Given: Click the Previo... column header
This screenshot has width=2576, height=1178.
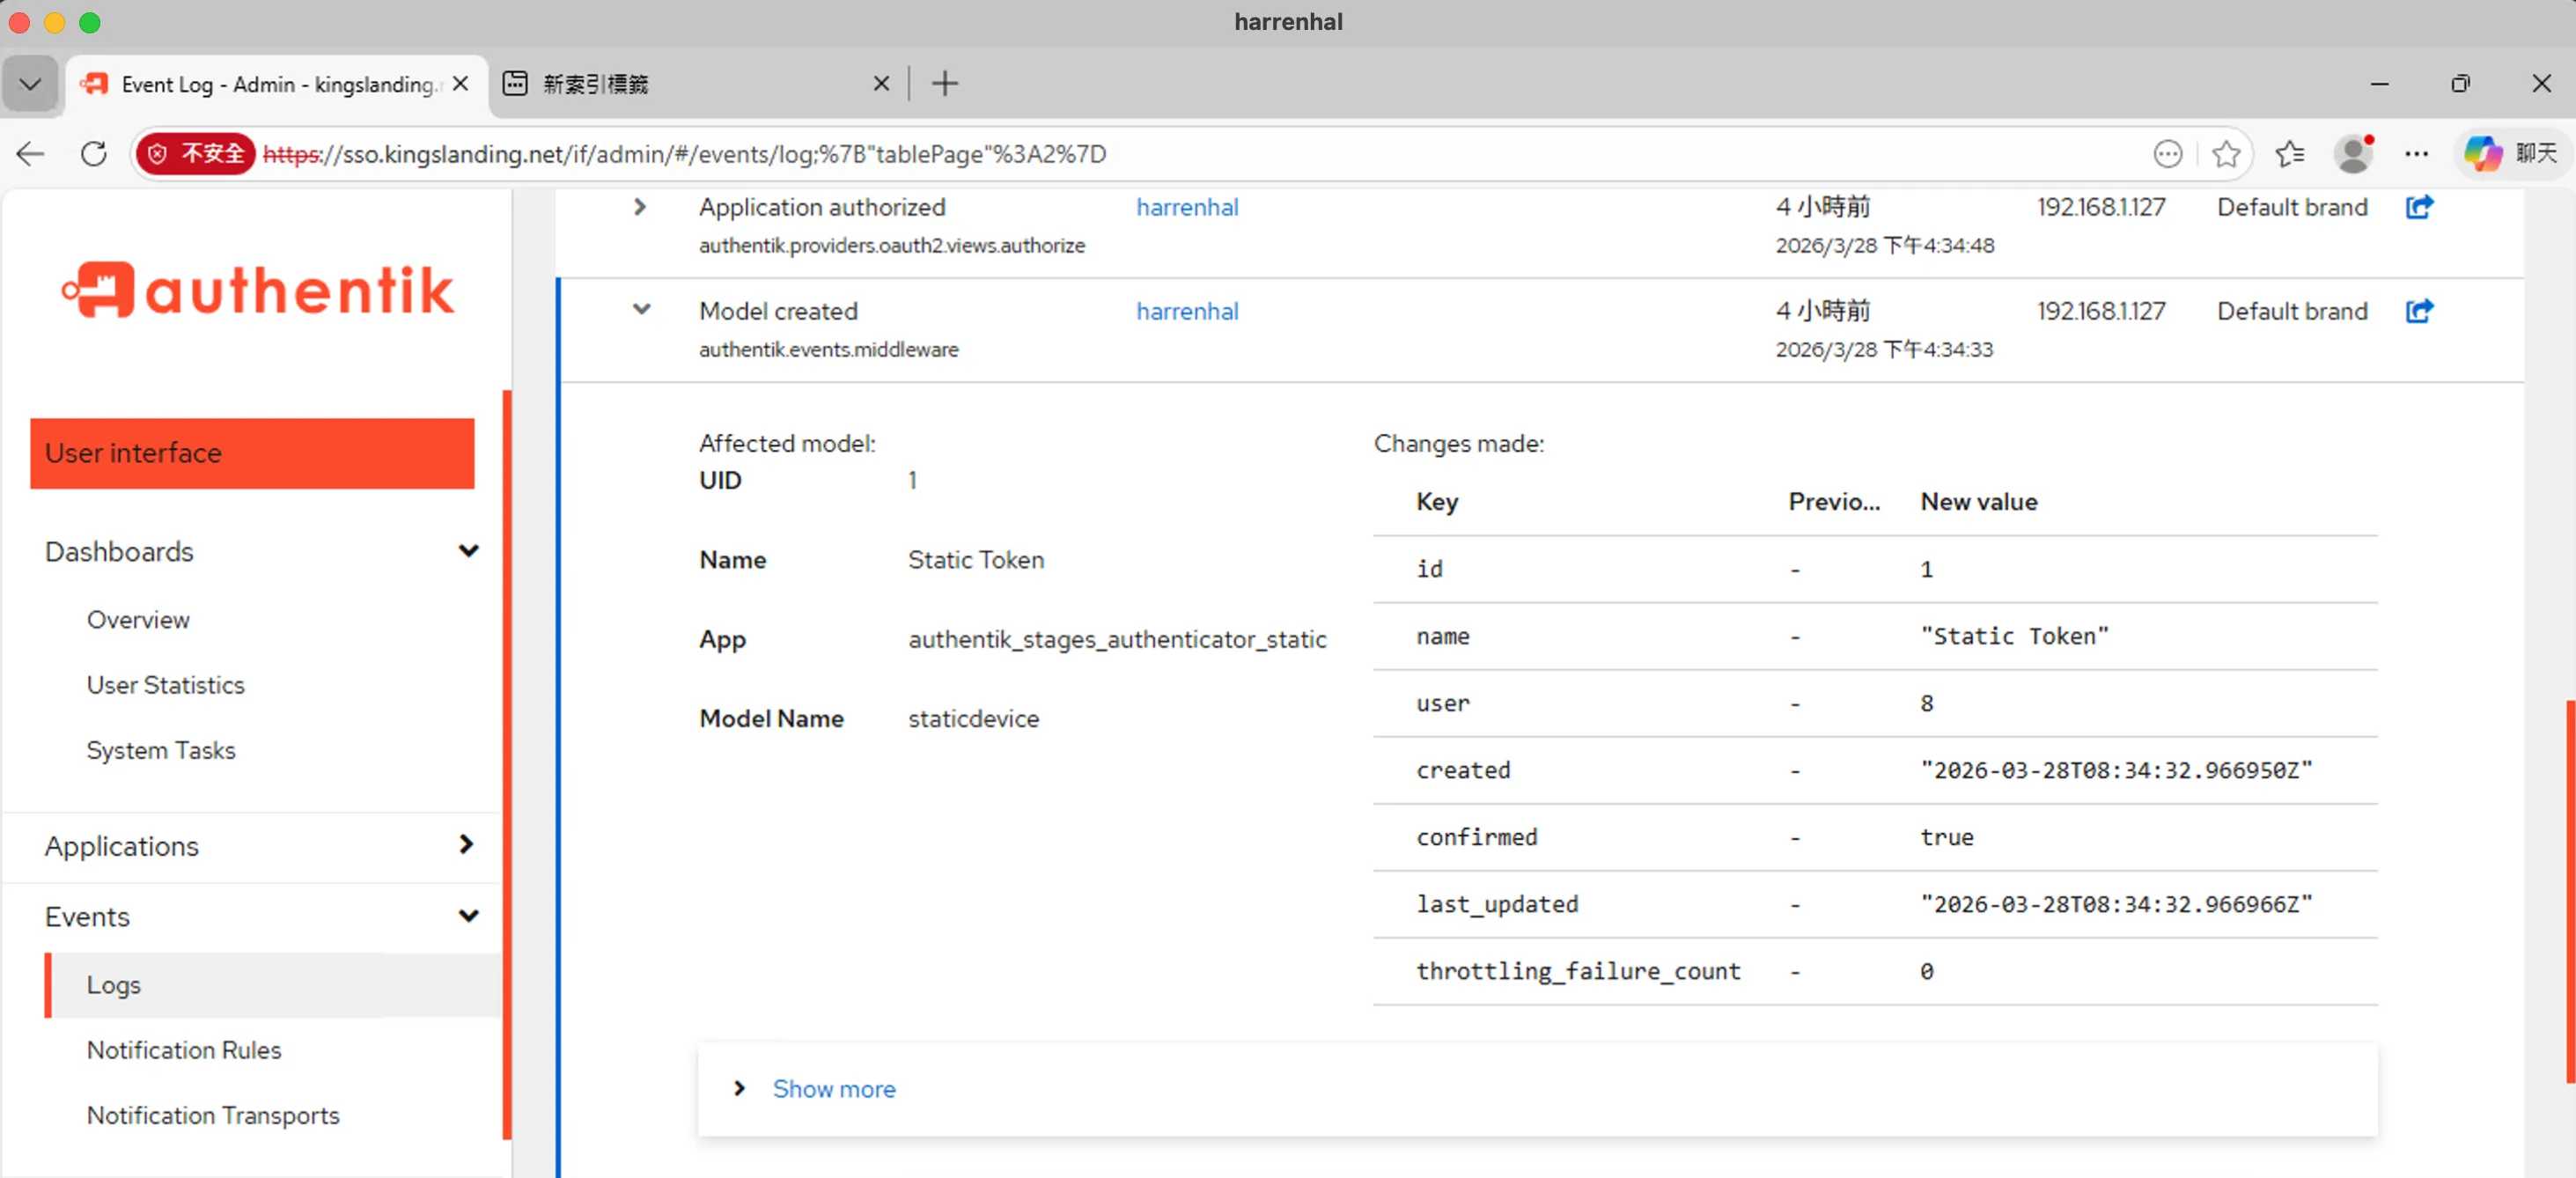Looking at the screenshot, I should (x=1833, y=502).
